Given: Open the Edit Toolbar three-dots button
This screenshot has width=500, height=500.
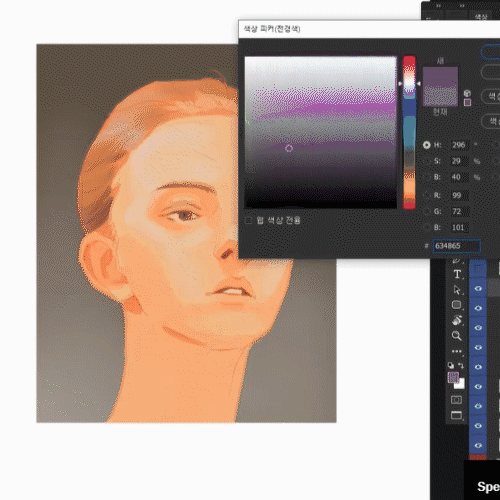Looking at the screenshot, I should tap(457, 351).
